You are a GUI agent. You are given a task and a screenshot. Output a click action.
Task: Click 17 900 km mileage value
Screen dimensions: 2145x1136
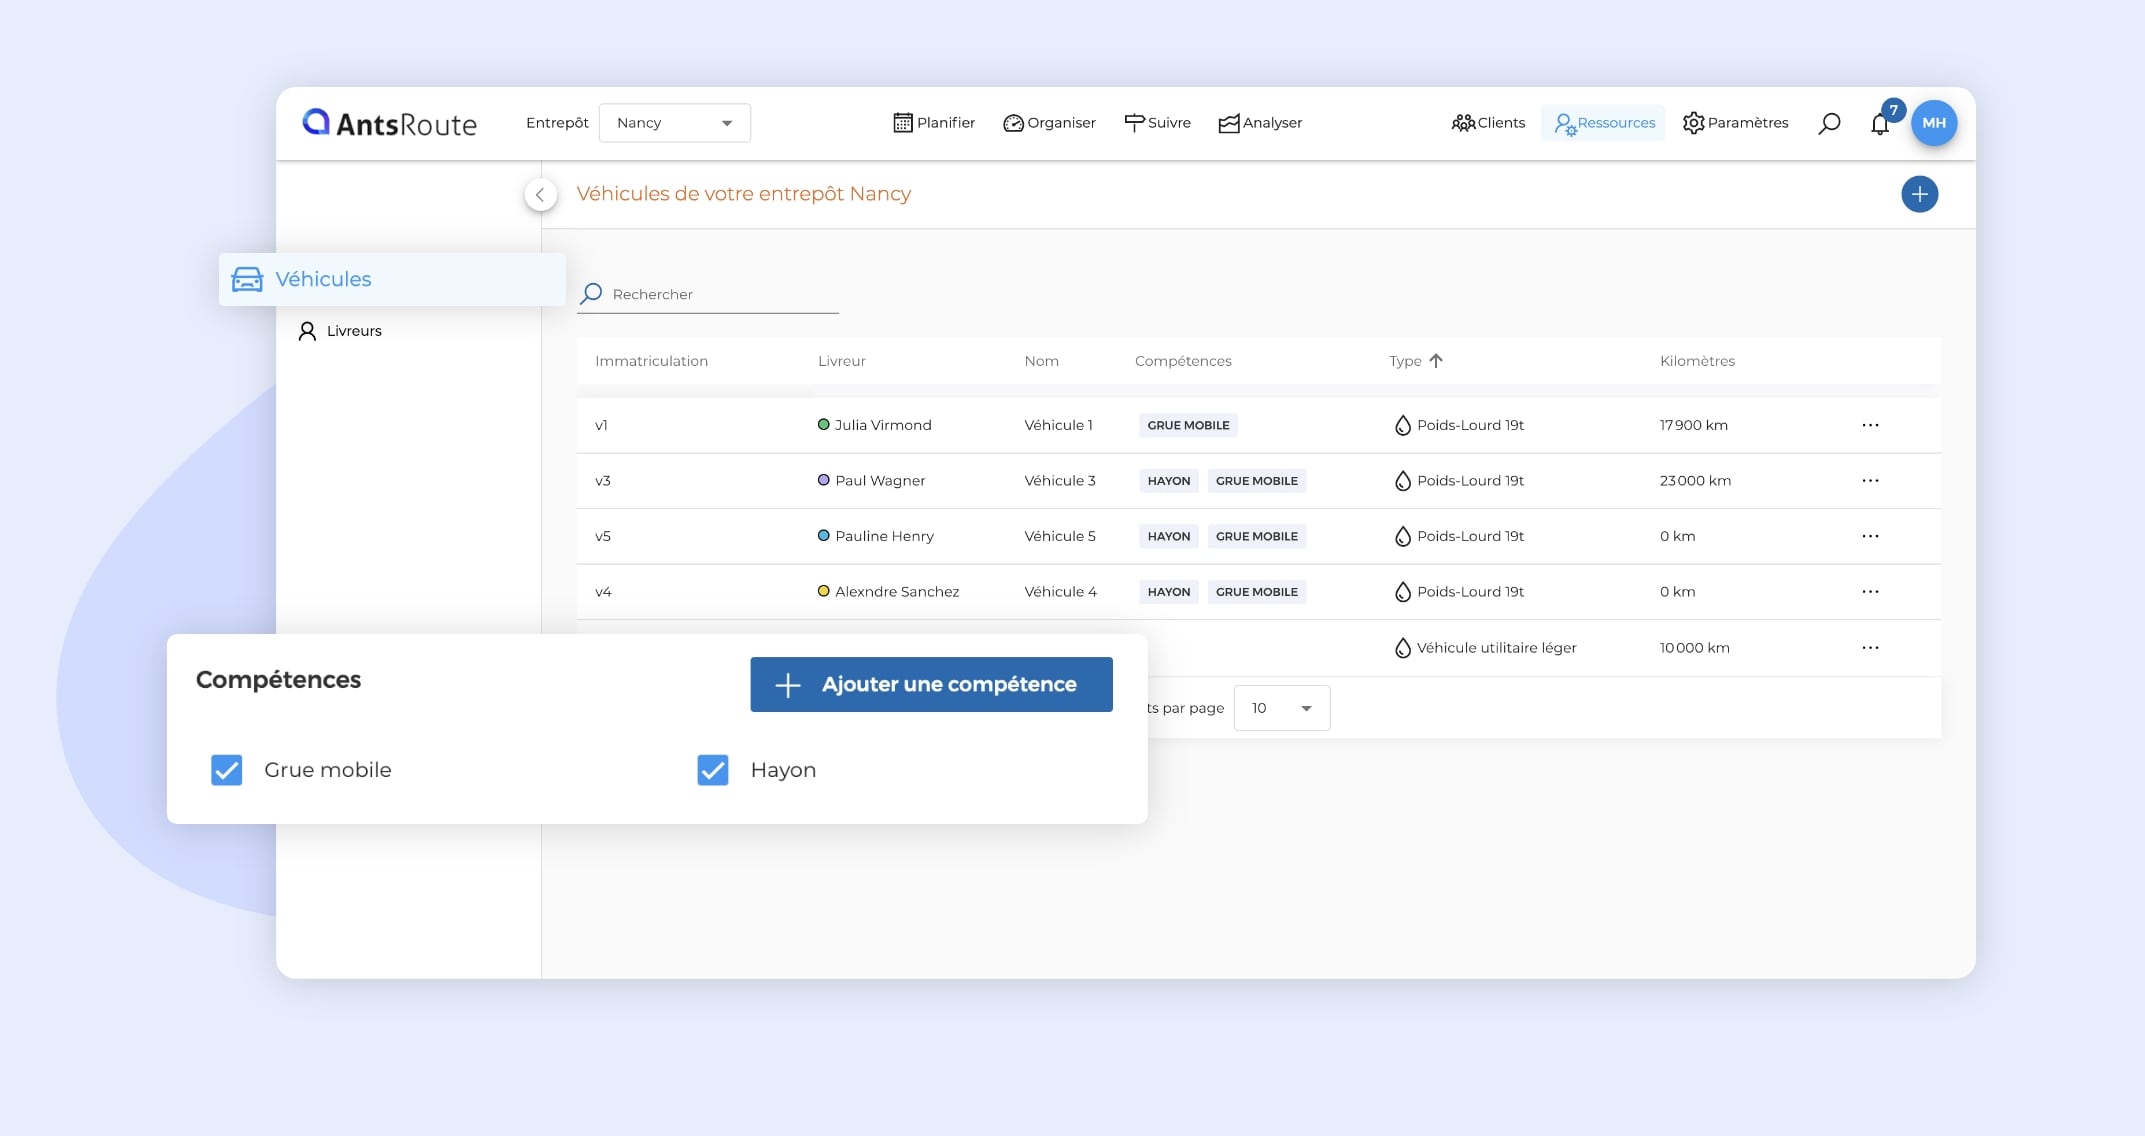click(x=1693, y=425)
